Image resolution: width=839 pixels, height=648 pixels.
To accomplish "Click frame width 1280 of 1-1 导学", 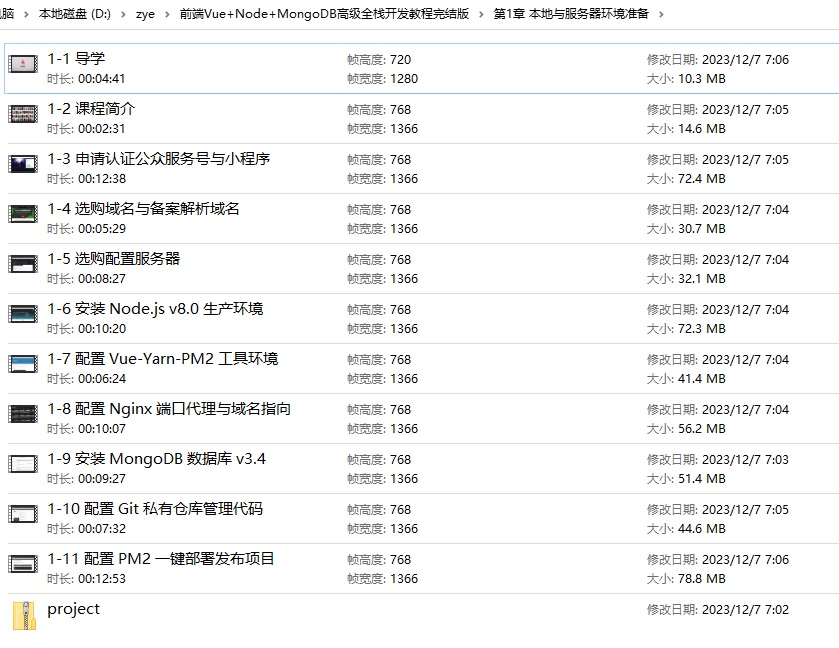I will coord(404,79).
